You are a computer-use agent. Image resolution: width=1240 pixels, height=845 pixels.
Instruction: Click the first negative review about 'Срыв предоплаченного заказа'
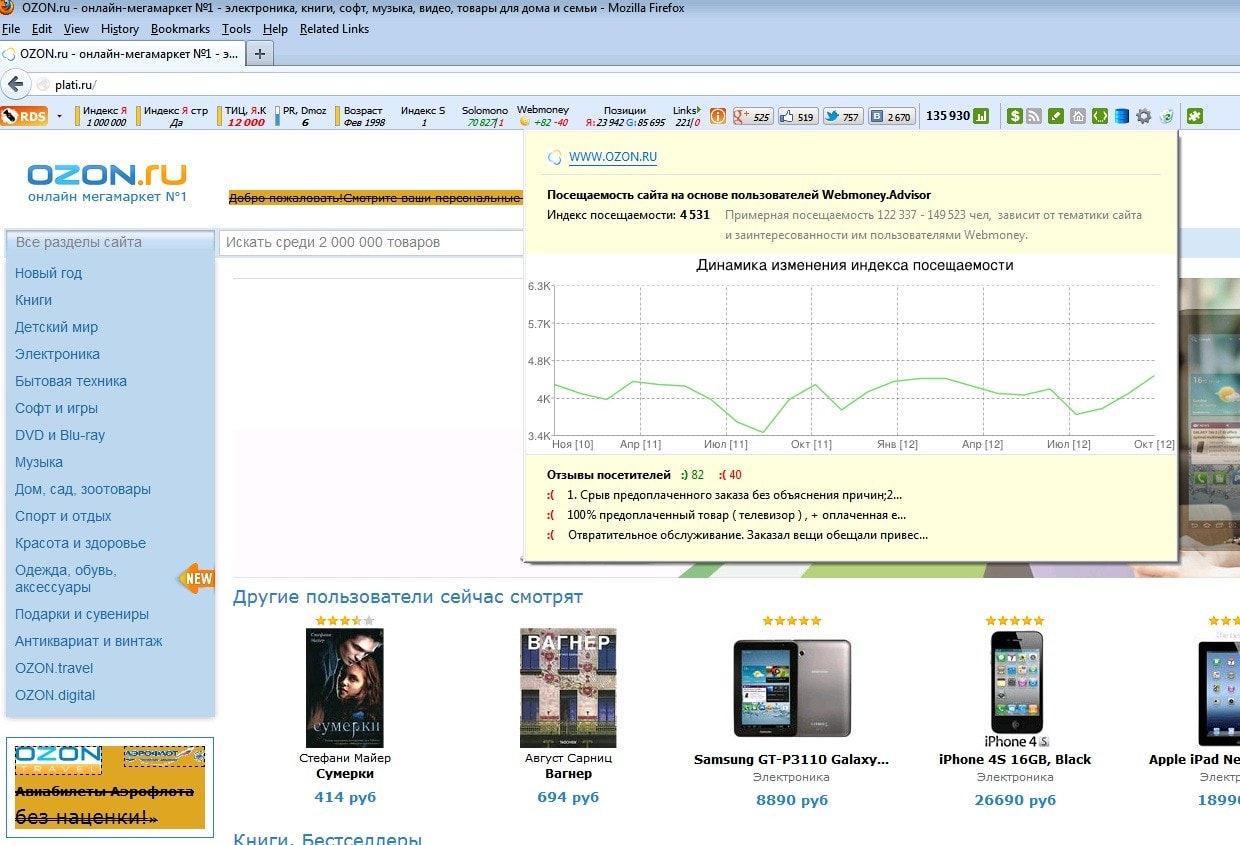pyautogui.click(x=734, y=494)
